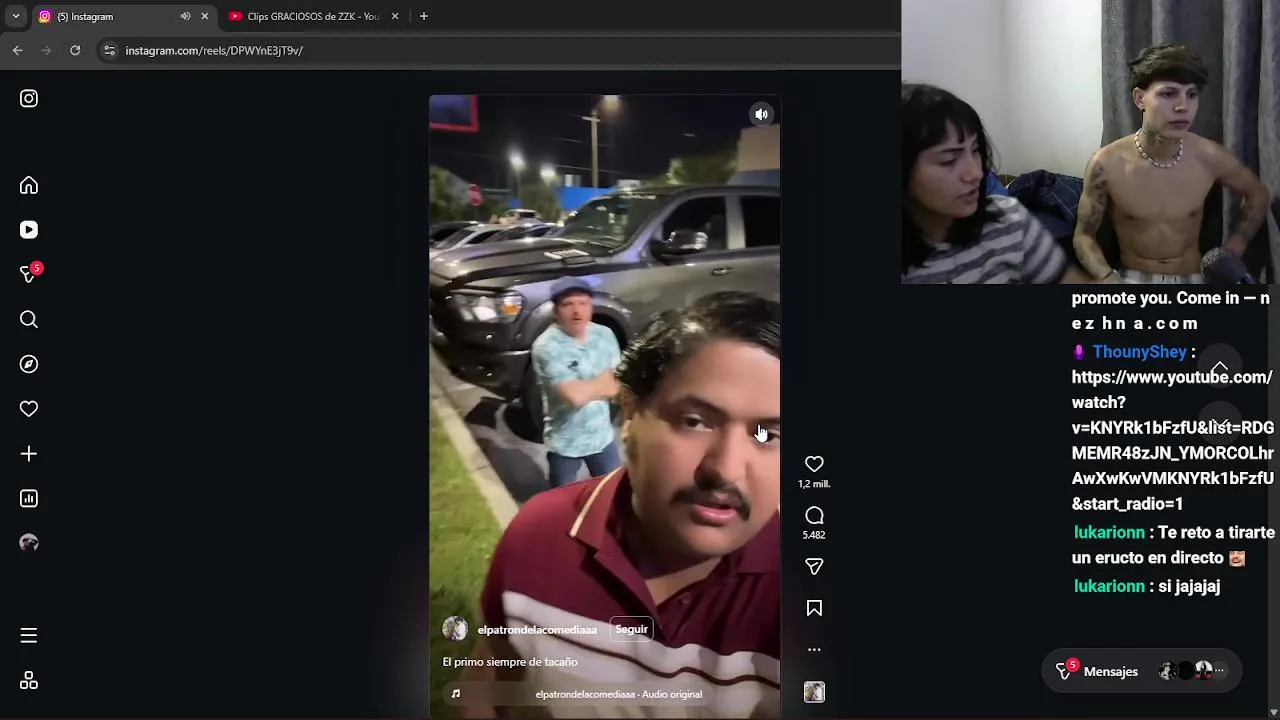Screen dimensions: 1280x720
Task: Open the reel comments
Action: tap(814, 515)
